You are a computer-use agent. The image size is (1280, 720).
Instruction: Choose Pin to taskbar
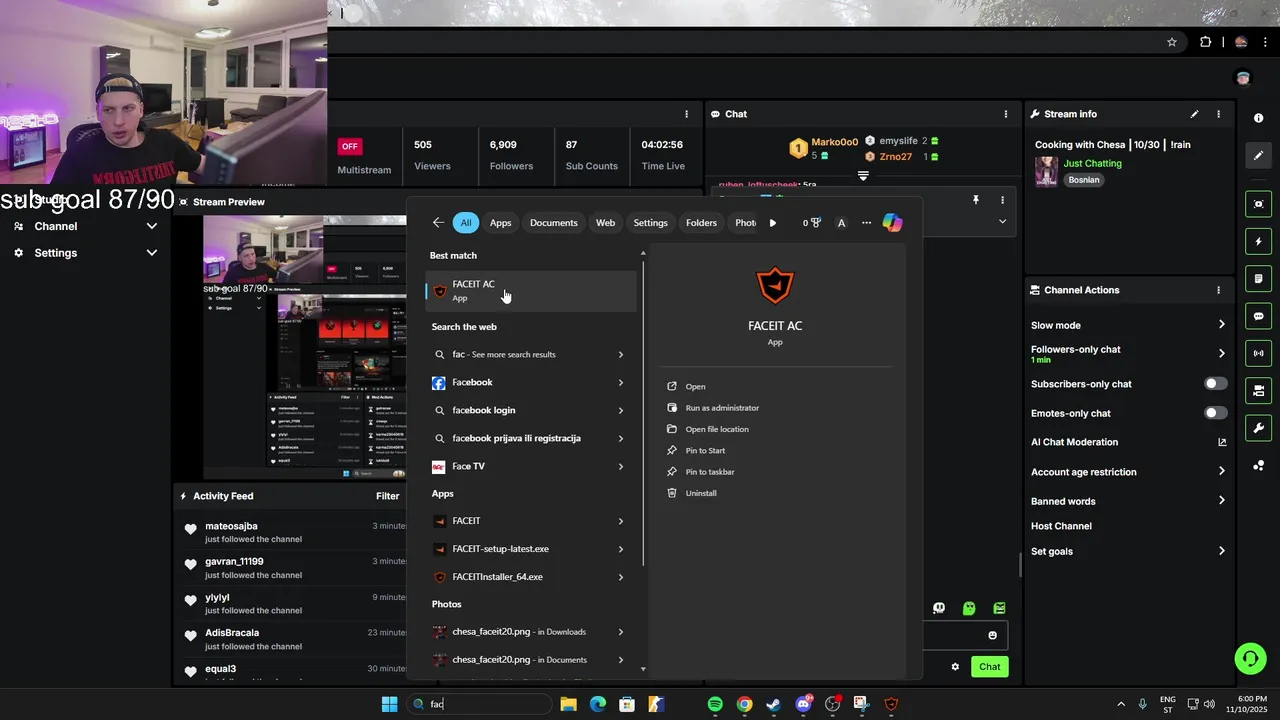click(710, 472)
